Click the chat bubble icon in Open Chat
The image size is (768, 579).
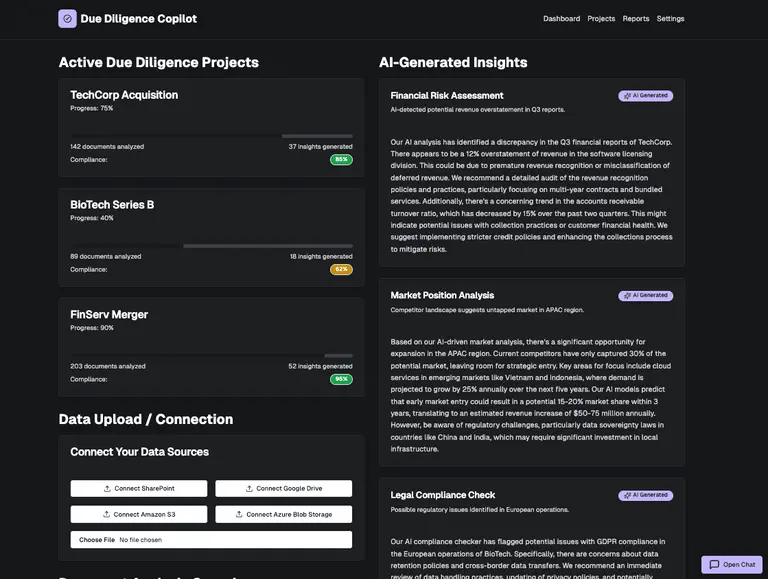point(713,565)
